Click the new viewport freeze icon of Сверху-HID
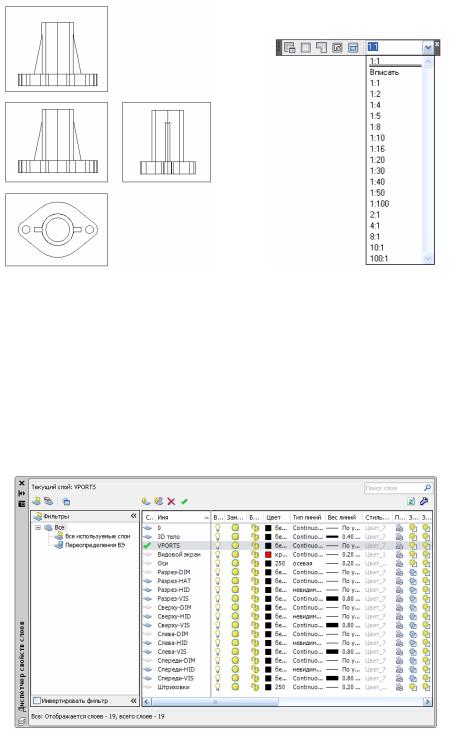Viewport: 451px width, 735px height. point(413,616)
